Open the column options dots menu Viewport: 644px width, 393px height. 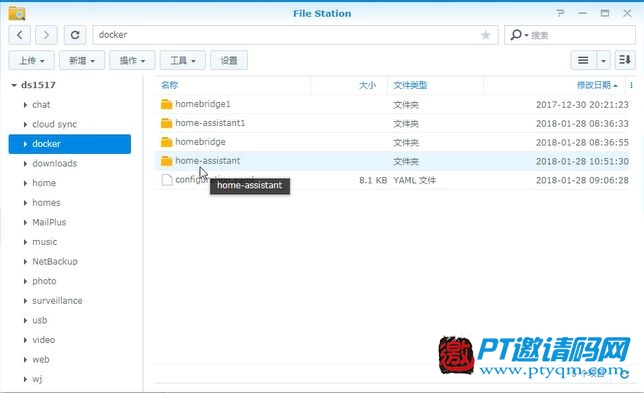[631, 85]
